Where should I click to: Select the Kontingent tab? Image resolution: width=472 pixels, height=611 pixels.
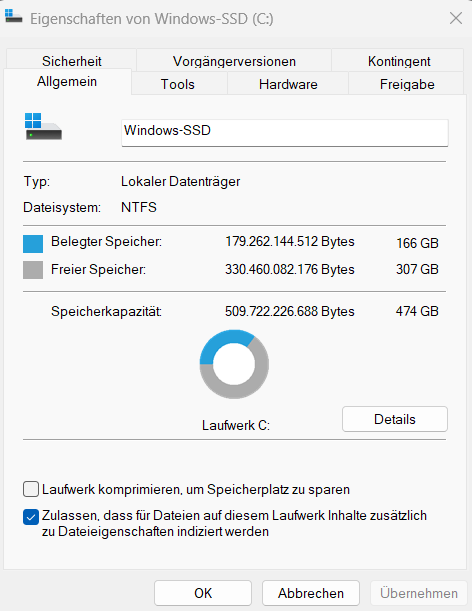399,60
